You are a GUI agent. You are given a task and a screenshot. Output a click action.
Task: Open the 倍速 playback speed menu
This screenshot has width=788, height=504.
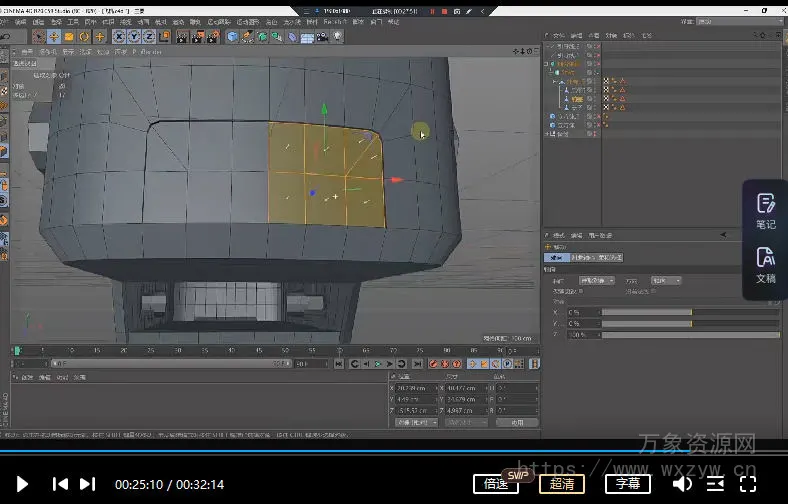point(497,484)
